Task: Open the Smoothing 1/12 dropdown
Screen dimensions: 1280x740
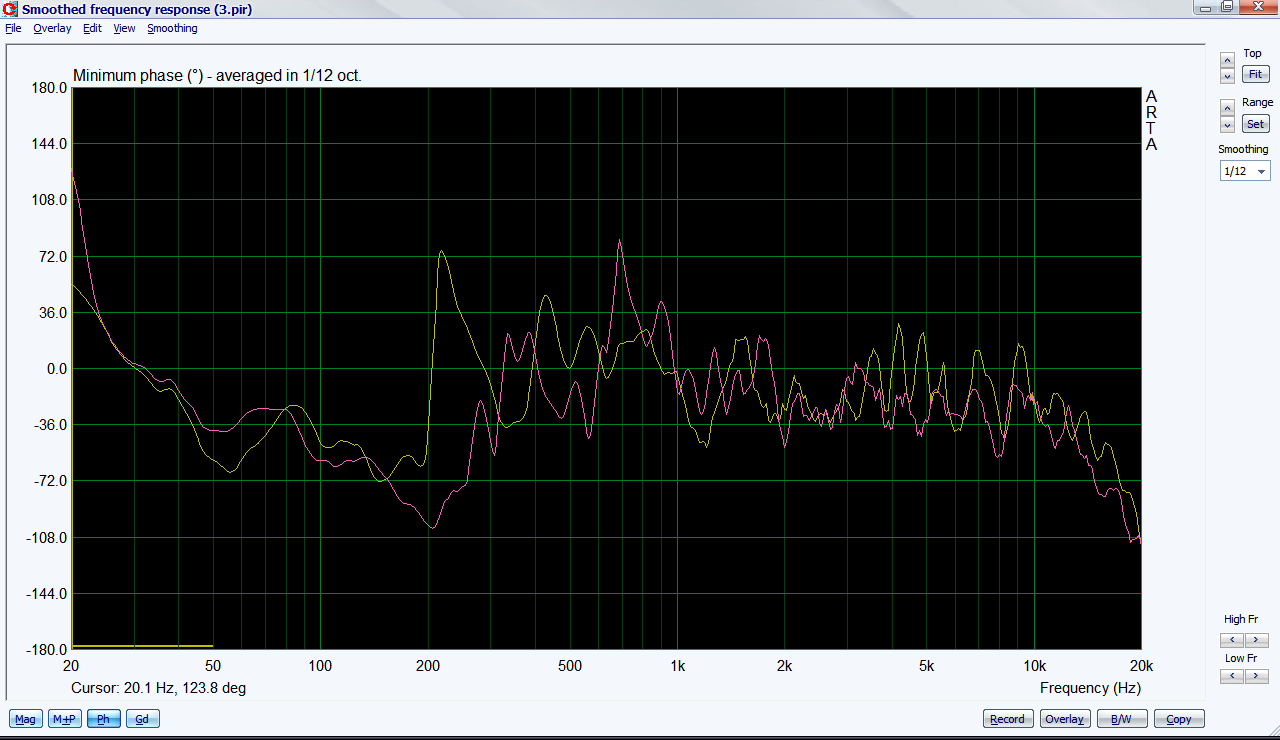Action: pyautogui.click(x=1245, y=171)
